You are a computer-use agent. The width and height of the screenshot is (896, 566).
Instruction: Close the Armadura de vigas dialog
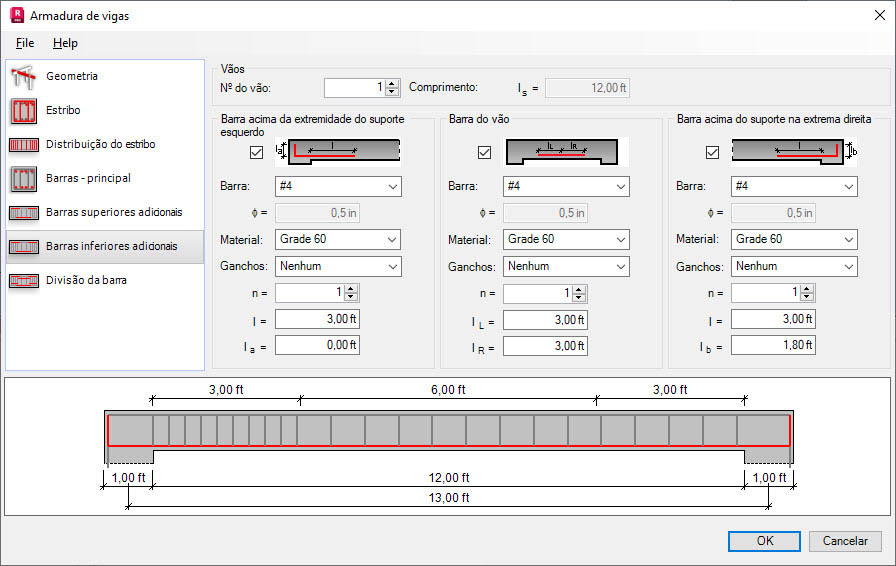click(x=880, y=15)
